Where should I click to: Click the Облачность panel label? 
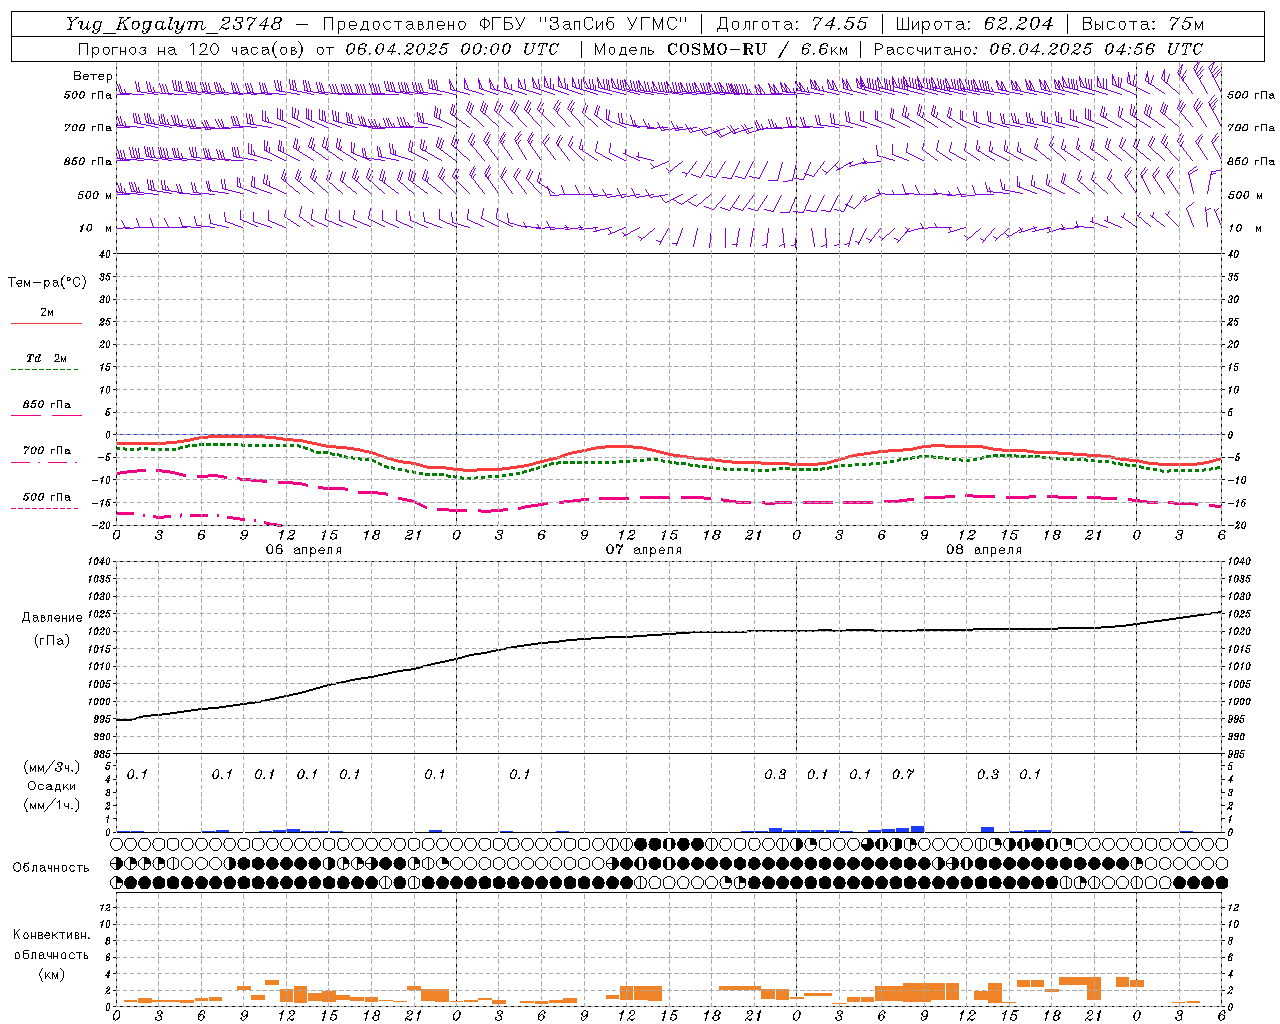pos(51,867)
